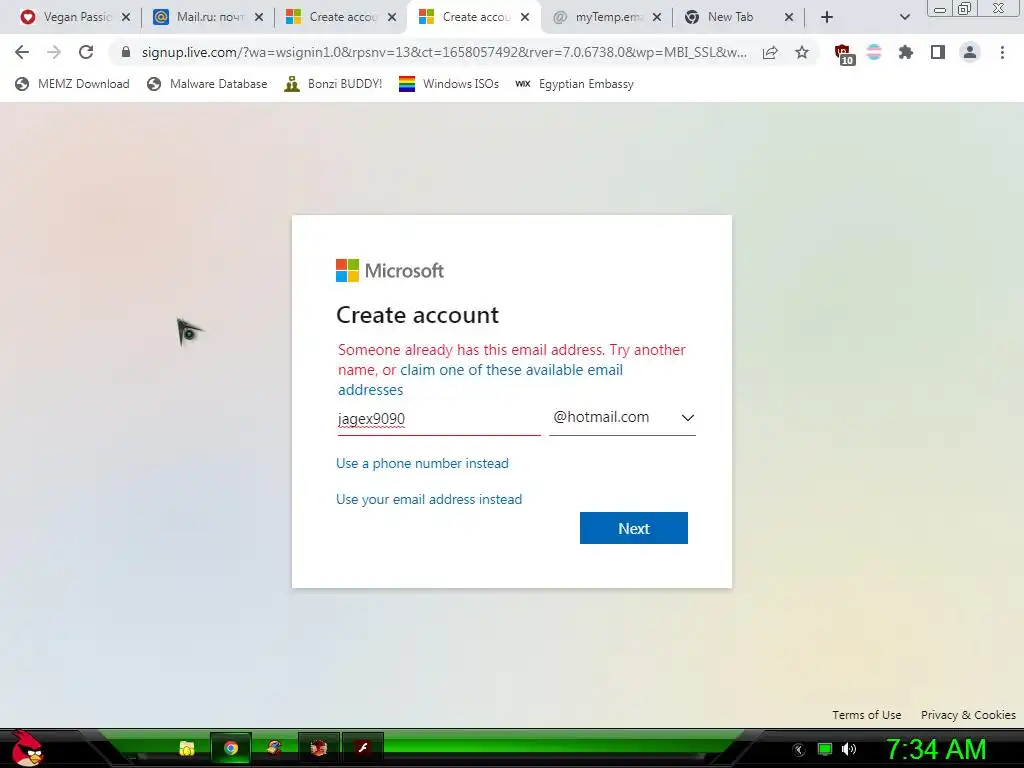Go back with the browser back arrow

pos(22,52)
